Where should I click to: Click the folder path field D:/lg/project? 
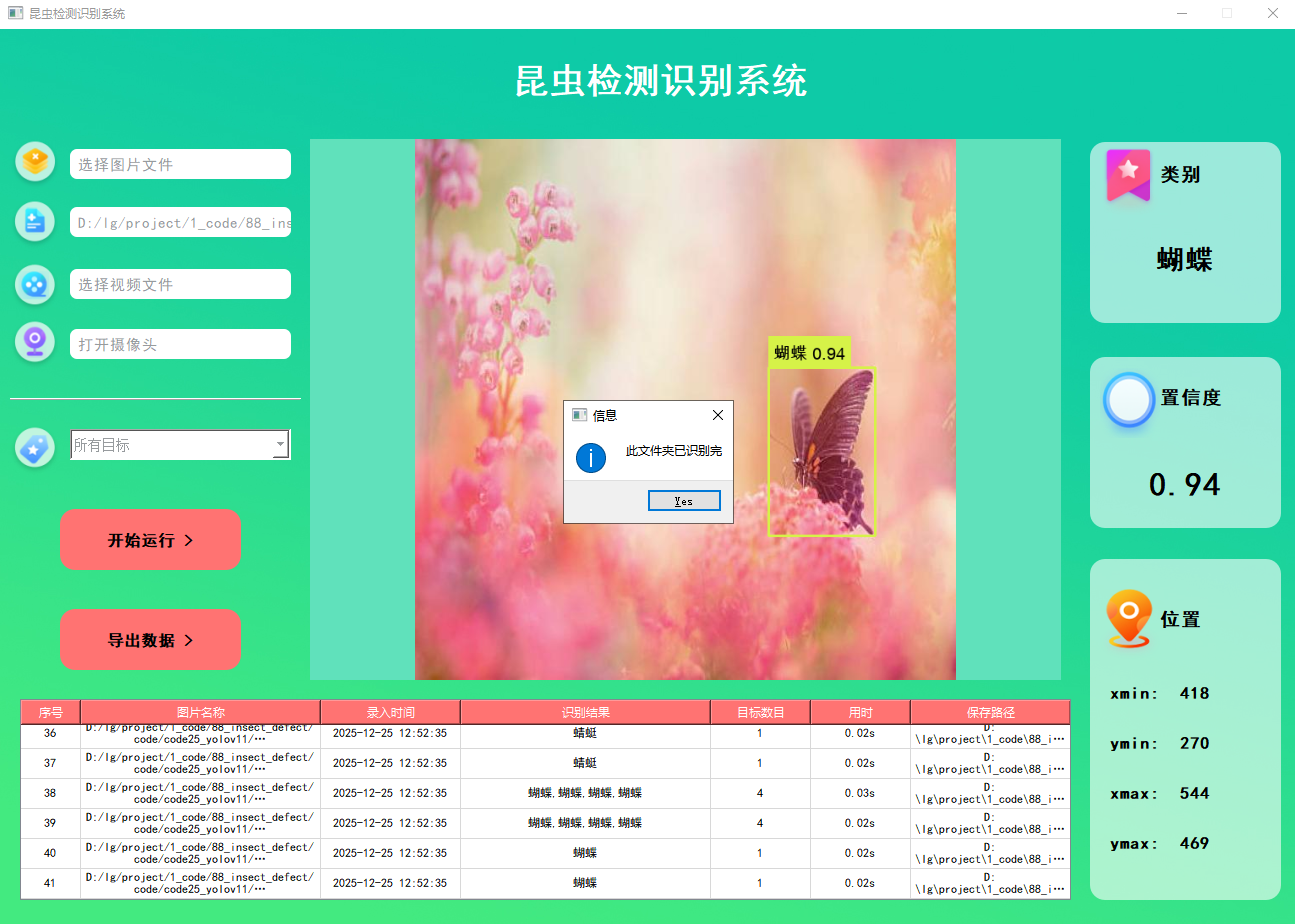tap(180, 222)
